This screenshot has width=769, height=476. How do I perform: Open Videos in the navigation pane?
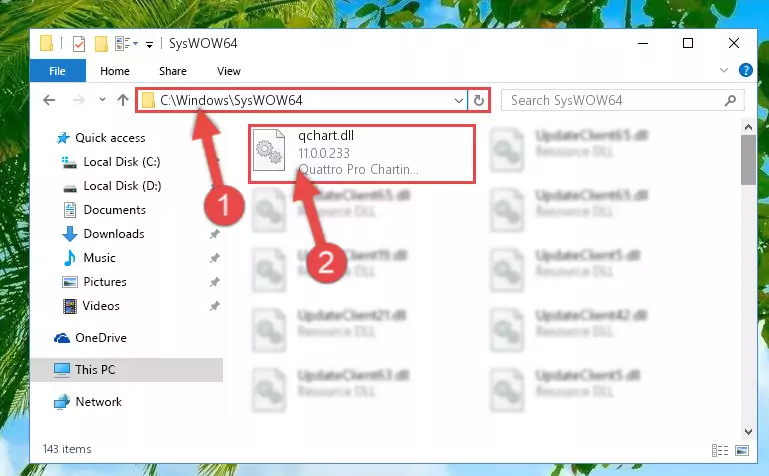[x=101, y=306]
